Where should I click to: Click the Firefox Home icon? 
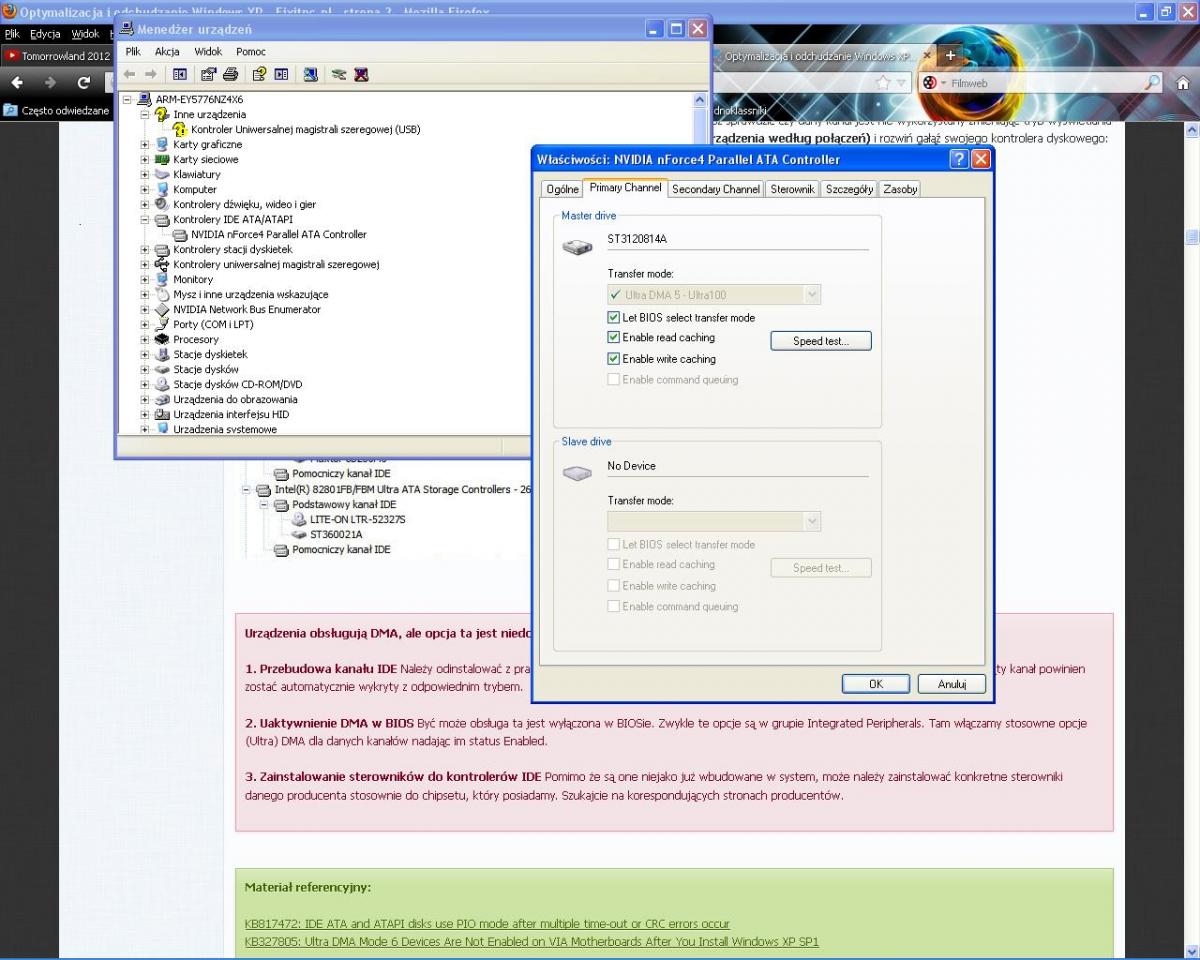click(1183, 83)
